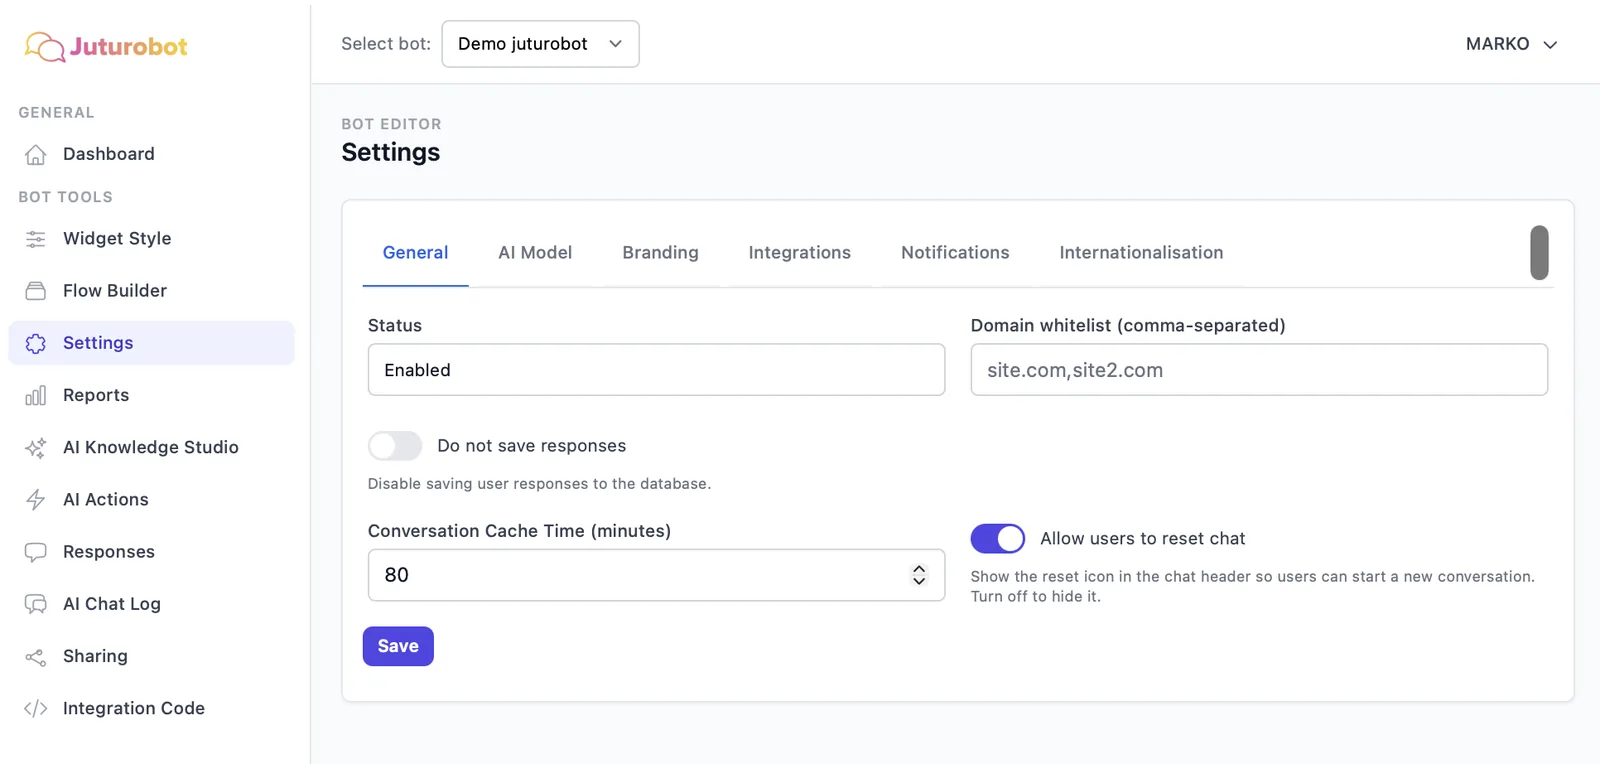Click the Responses speech bubble icon
The height and width of the screenshot is (764, 1600).
coord(36,552)
